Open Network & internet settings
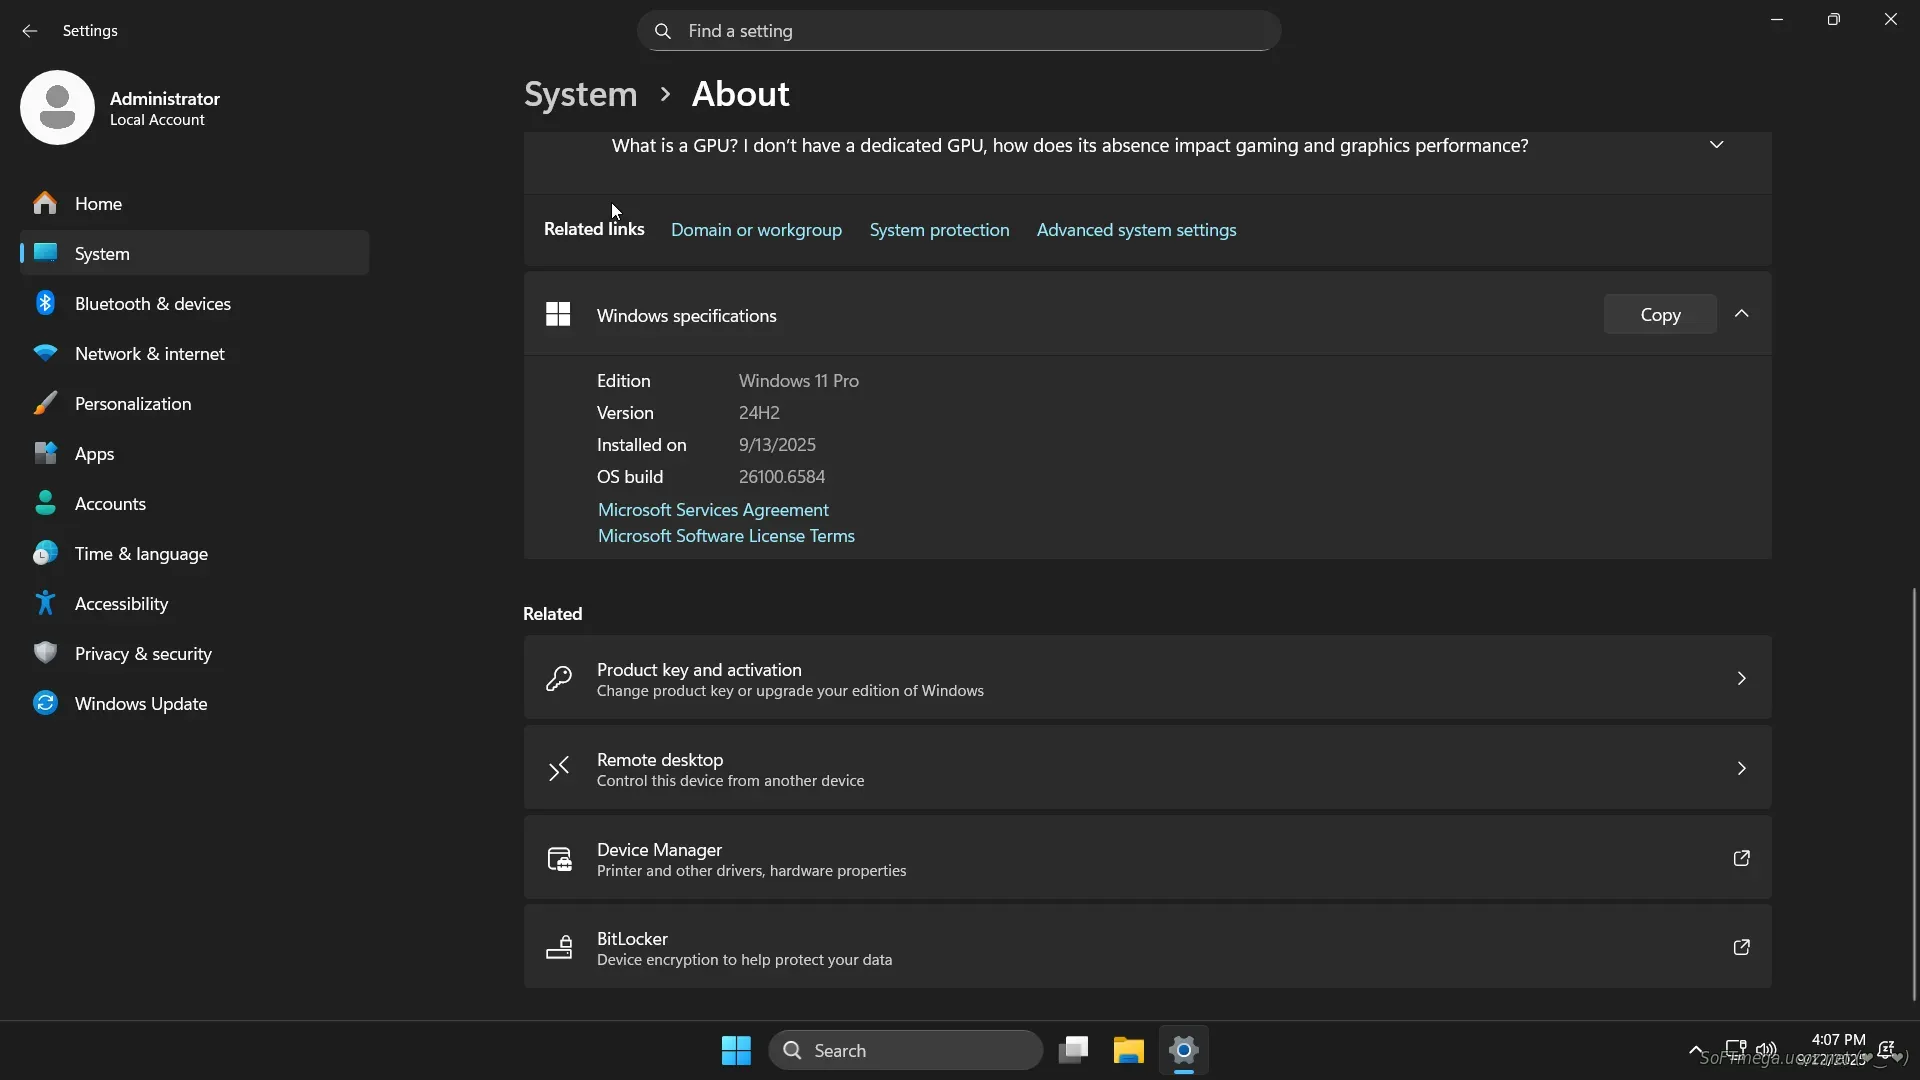The image size is (1920, 1080). pyautogui.click(x=150, y=353)
